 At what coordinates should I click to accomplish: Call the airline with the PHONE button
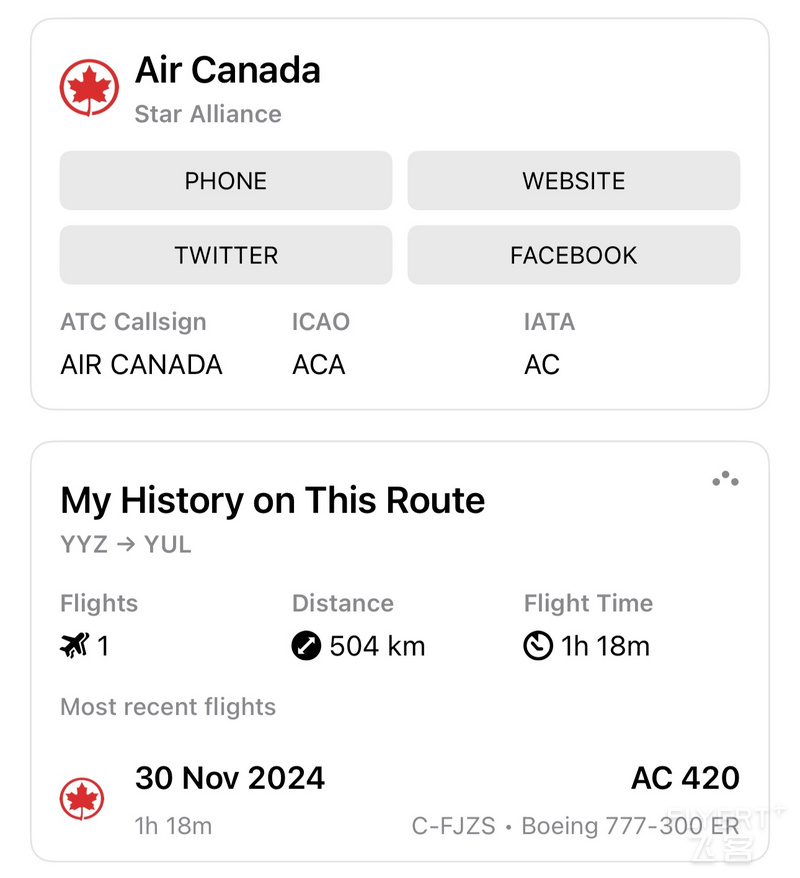(226, 180)
